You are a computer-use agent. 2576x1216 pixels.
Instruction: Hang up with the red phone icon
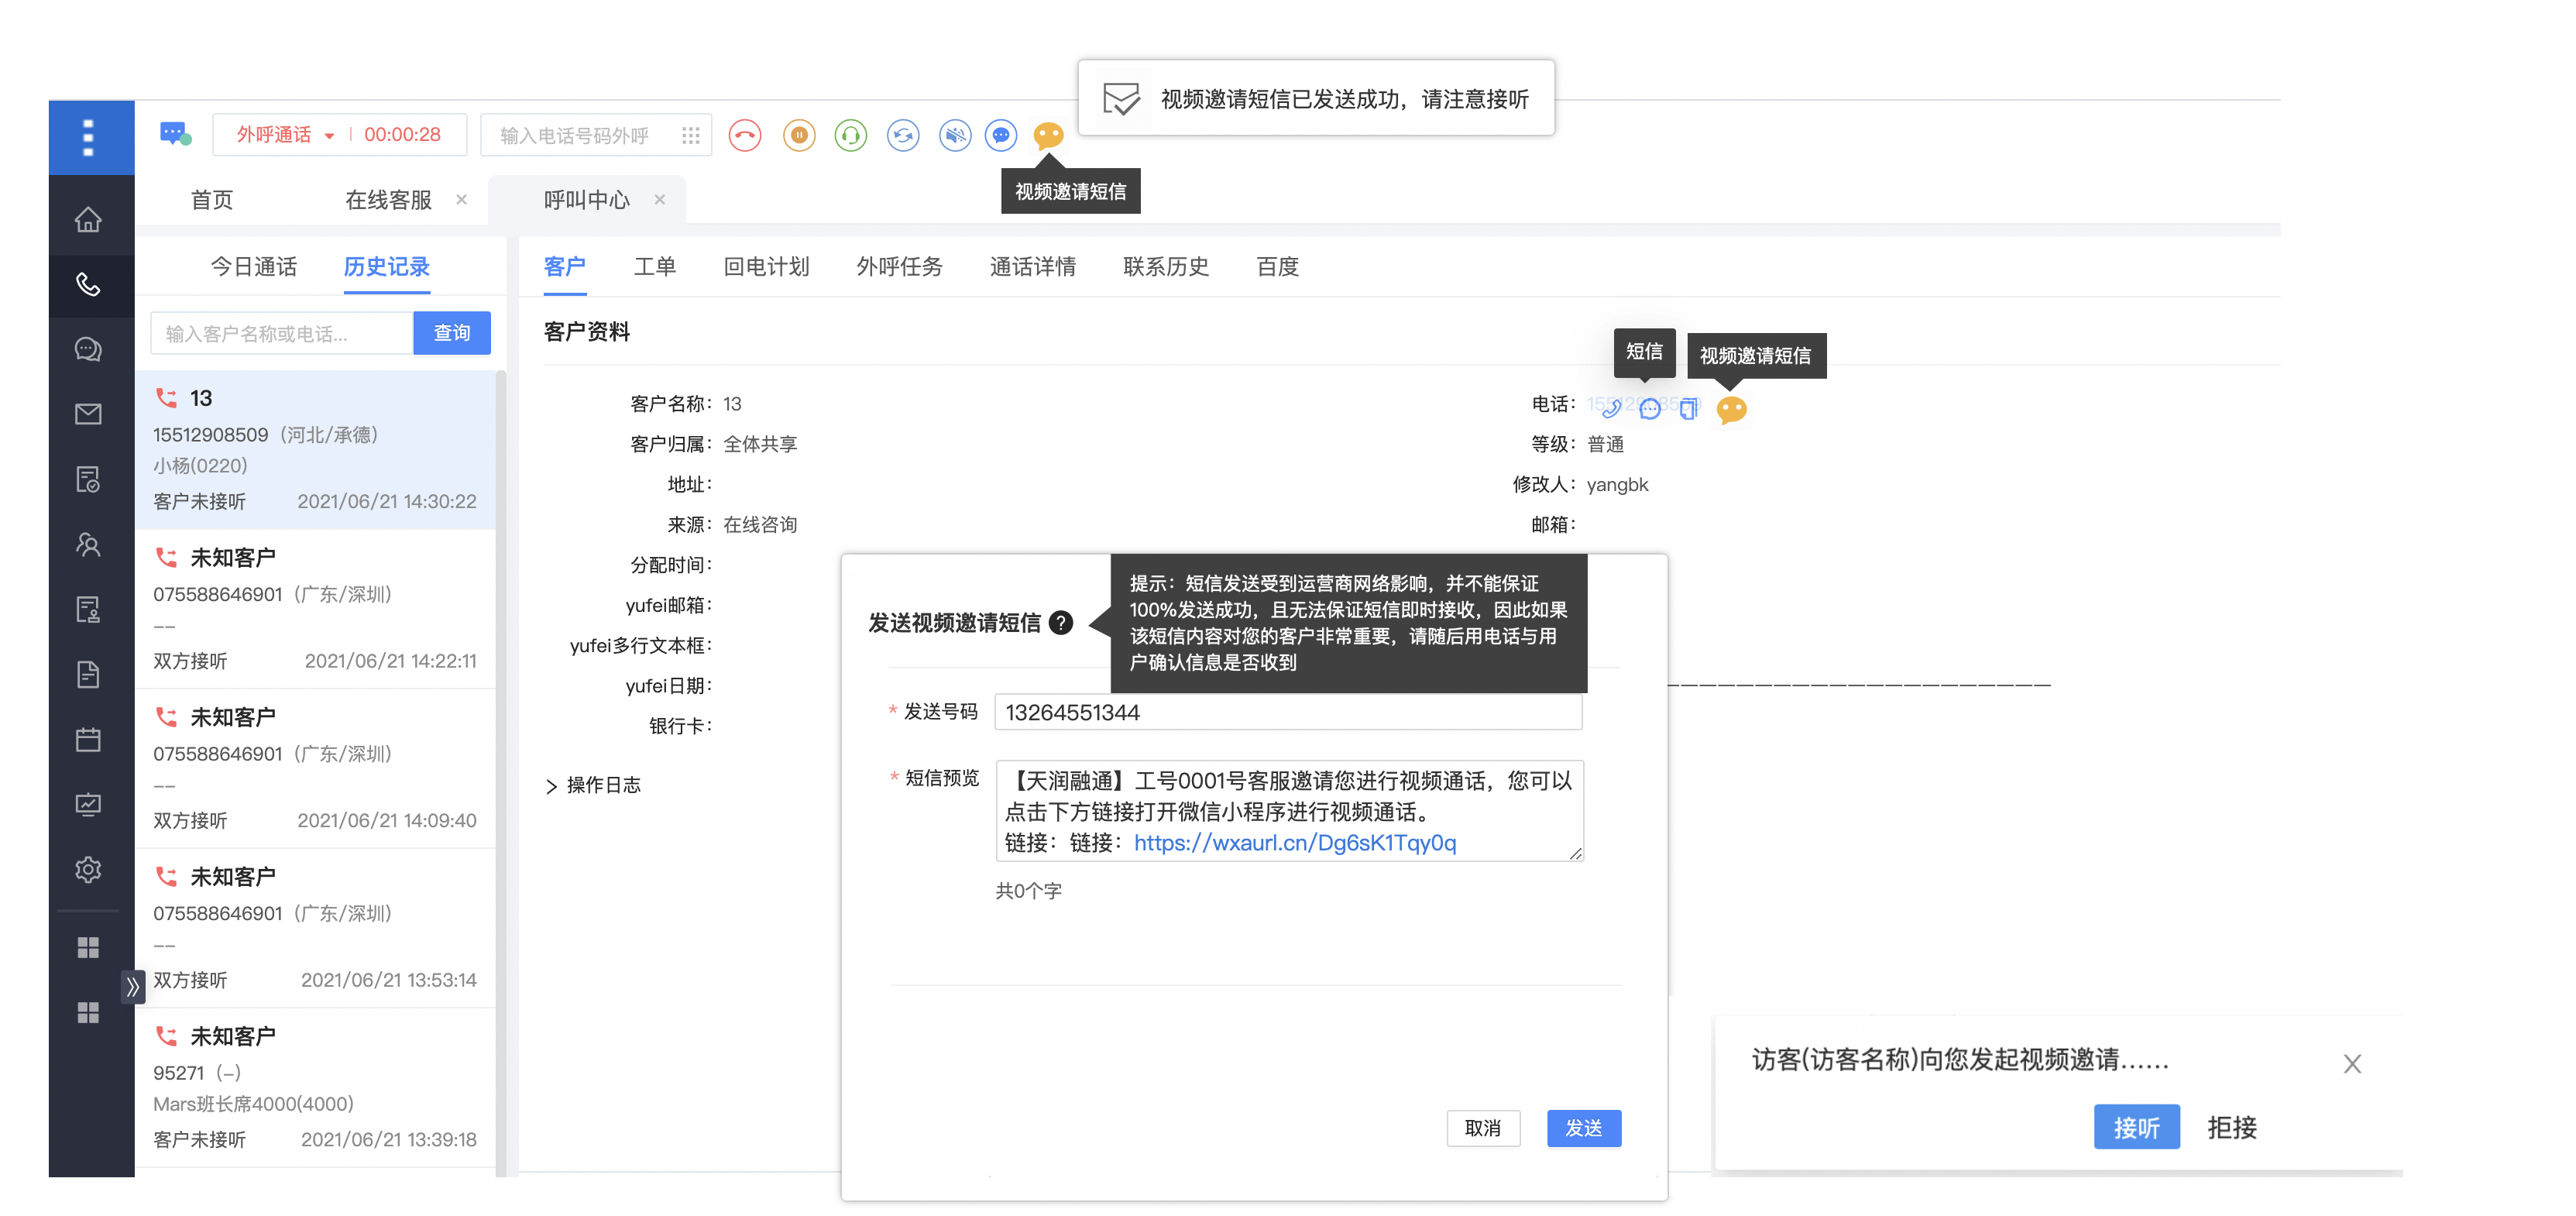(745, 135)
